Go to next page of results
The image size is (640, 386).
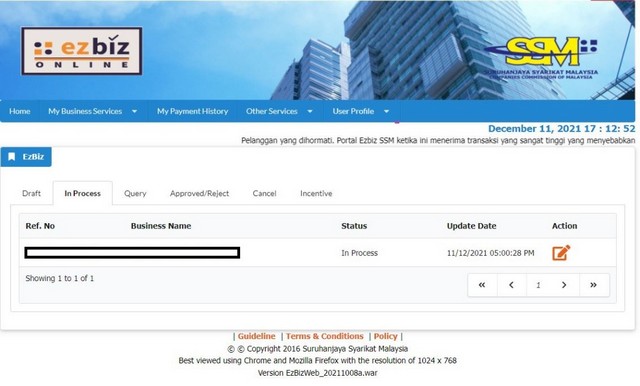[x=564, y=285]
